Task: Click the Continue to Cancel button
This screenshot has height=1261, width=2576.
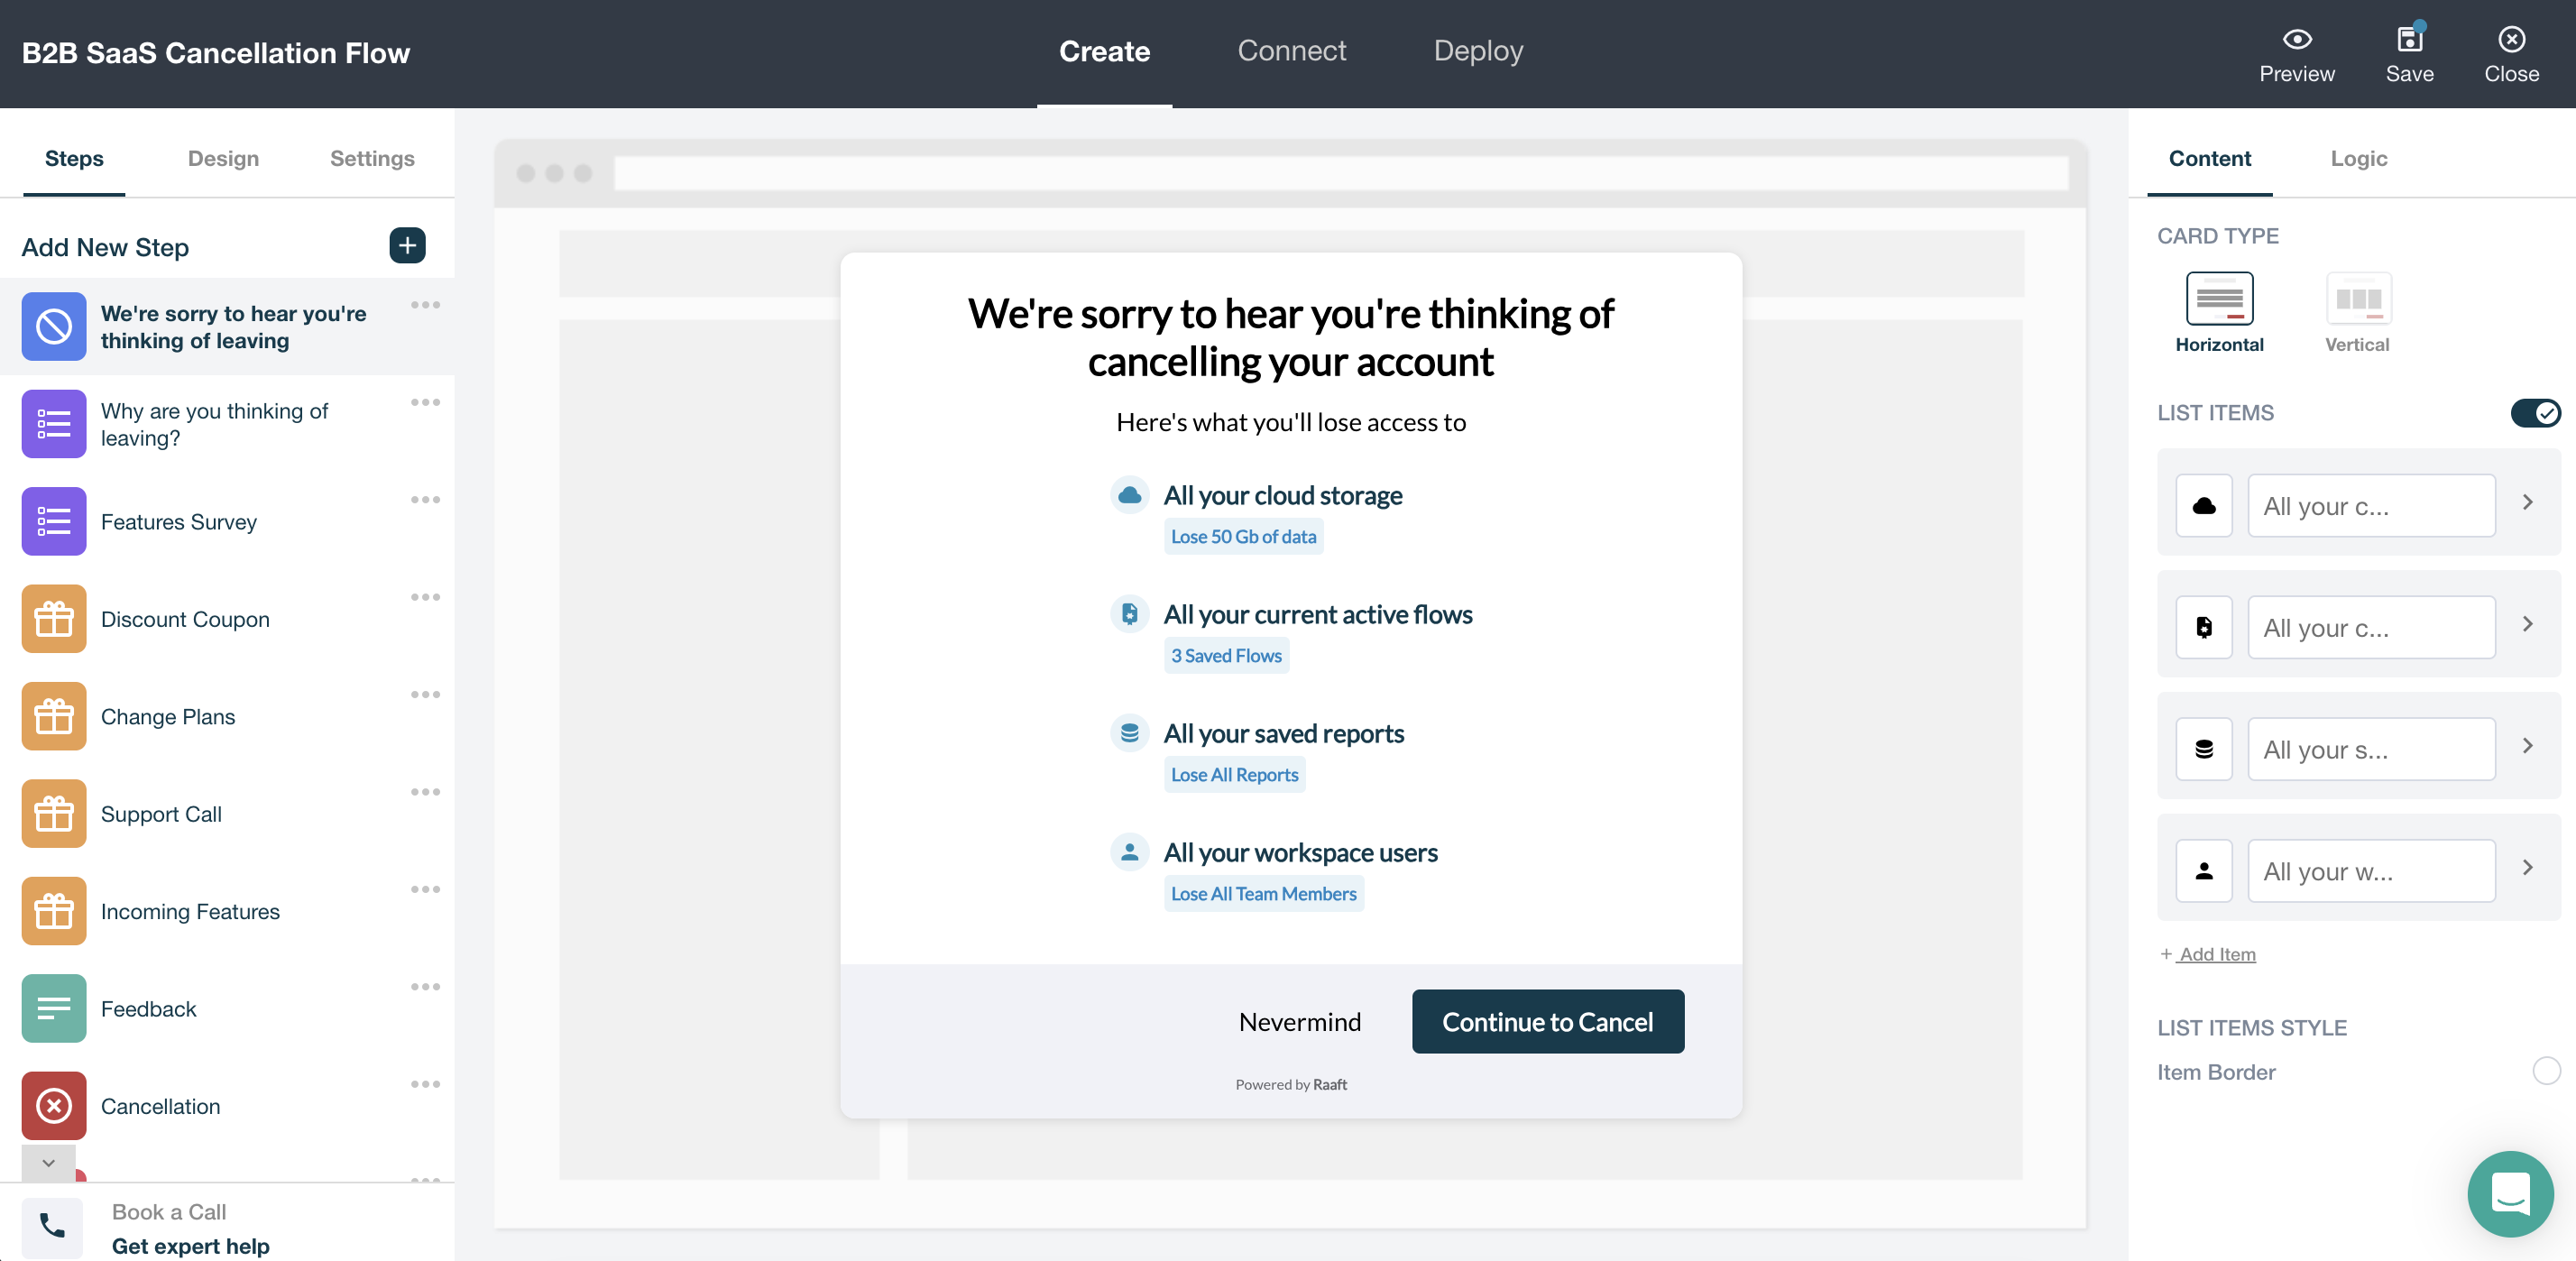Action: tap(1547, 1022)
